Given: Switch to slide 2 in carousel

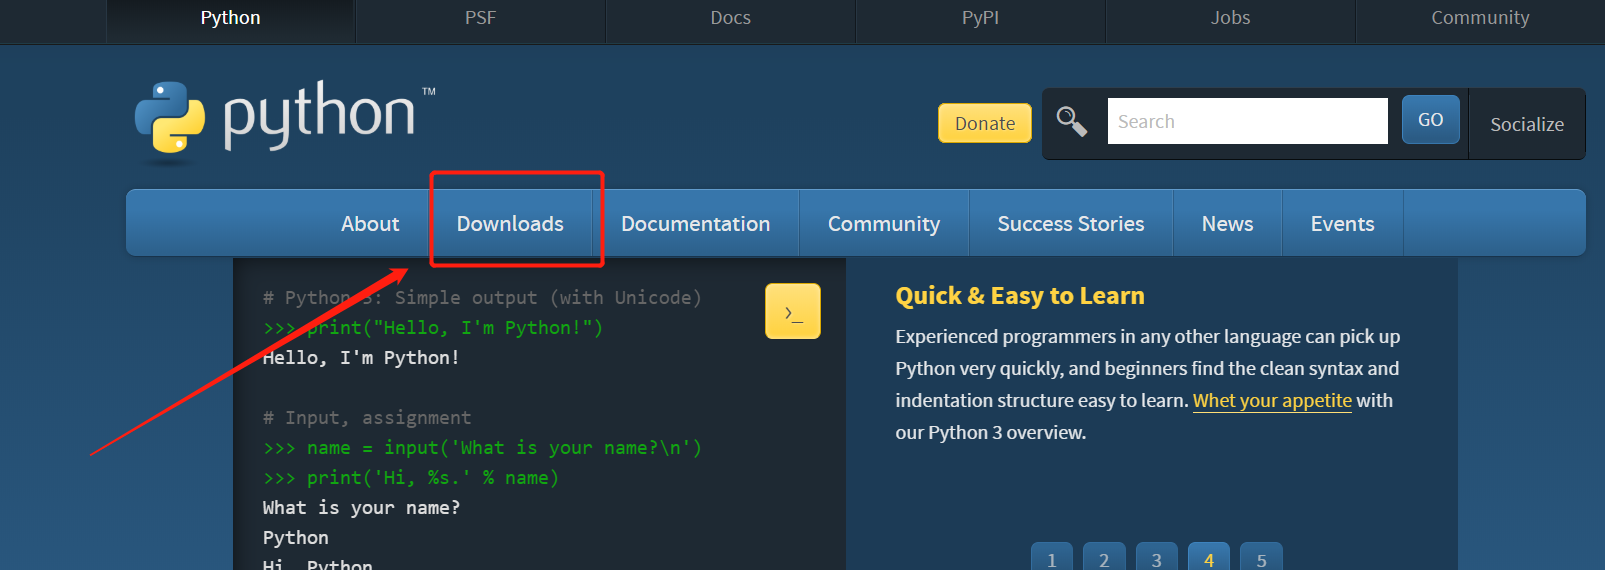Looking at the screenshot, I should pyautogui.click(x=1104, y=558).
